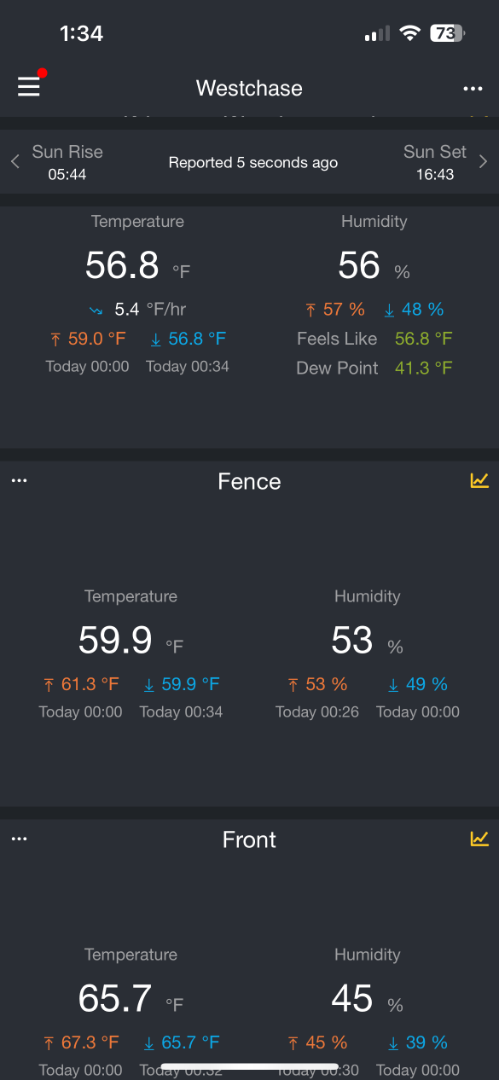Tap the battery indicator showing 73
This screenshot has height=1080, width=499.
click(448, 33)
